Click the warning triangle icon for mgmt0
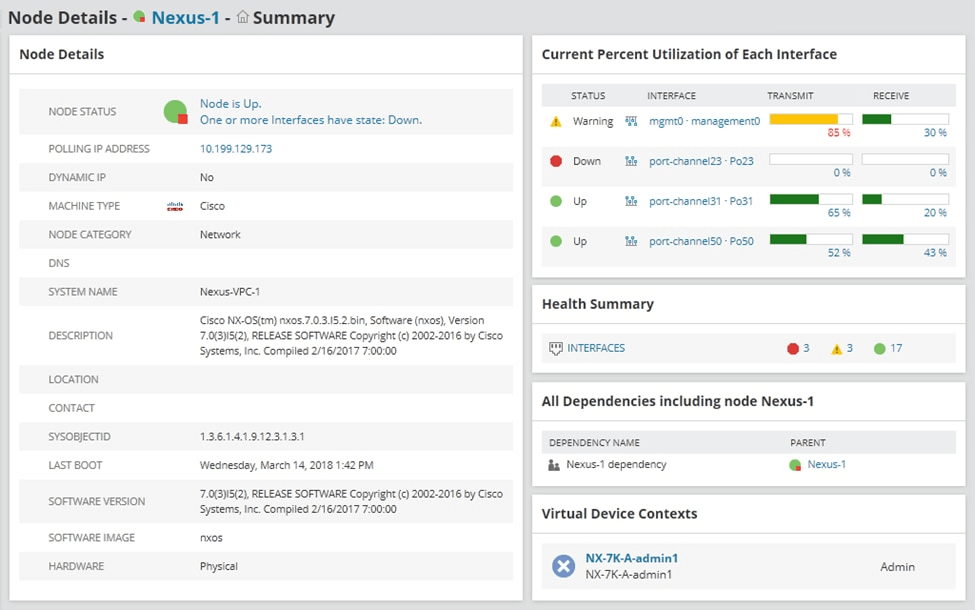The width and height of the screenshot is (975, 610). click(x=556, y=121)
